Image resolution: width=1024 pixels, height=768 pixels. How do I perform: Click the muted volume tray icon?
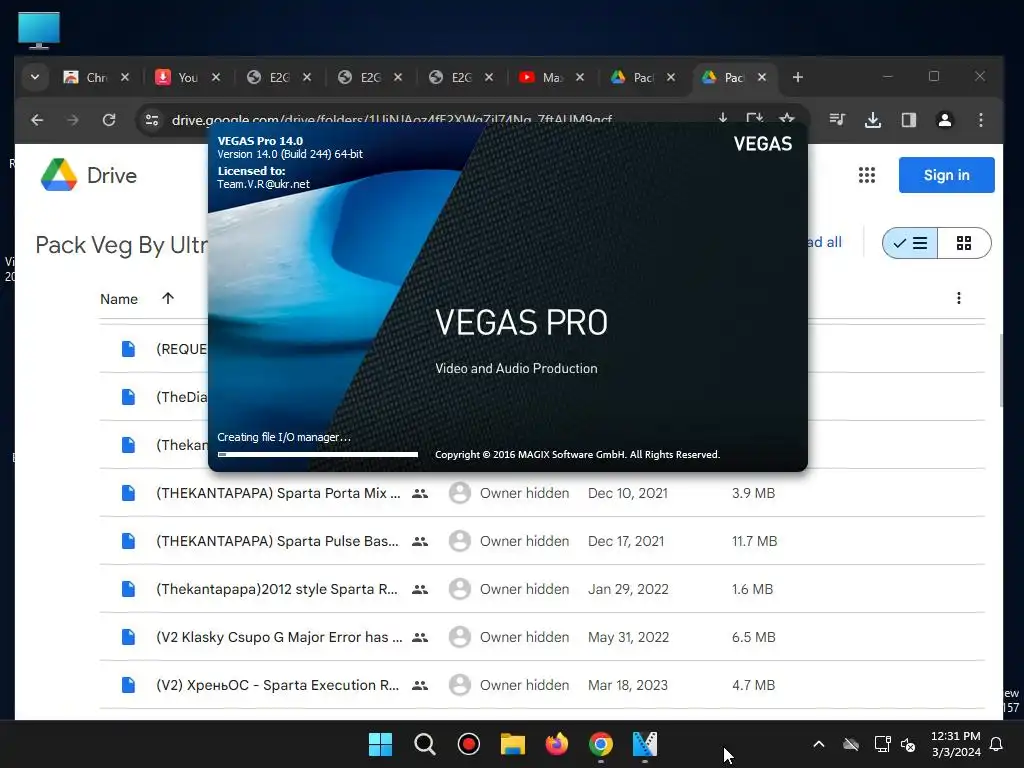point(908,744)
